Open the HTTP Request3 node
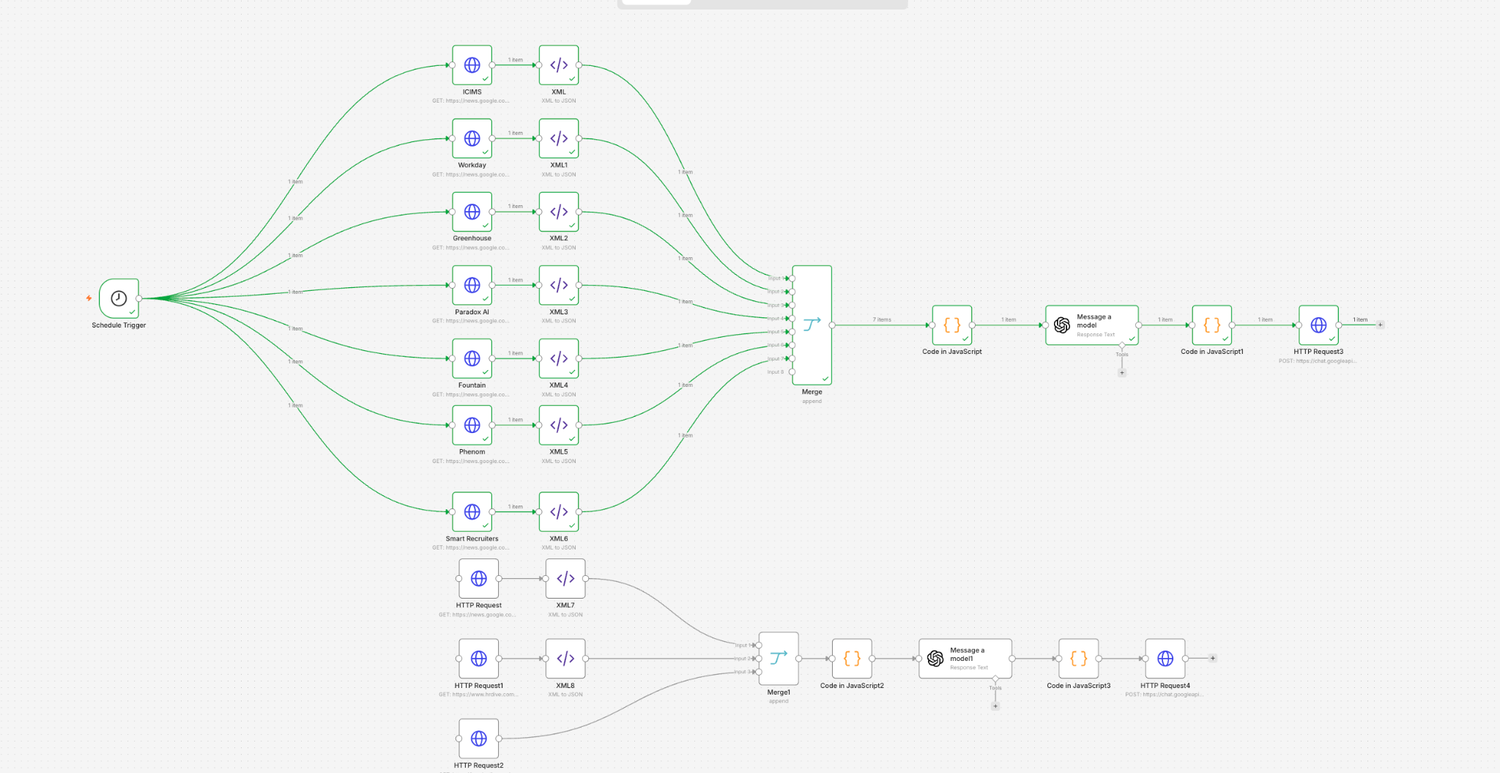Screen dimensions: 1500x773 click(1319, 325)
